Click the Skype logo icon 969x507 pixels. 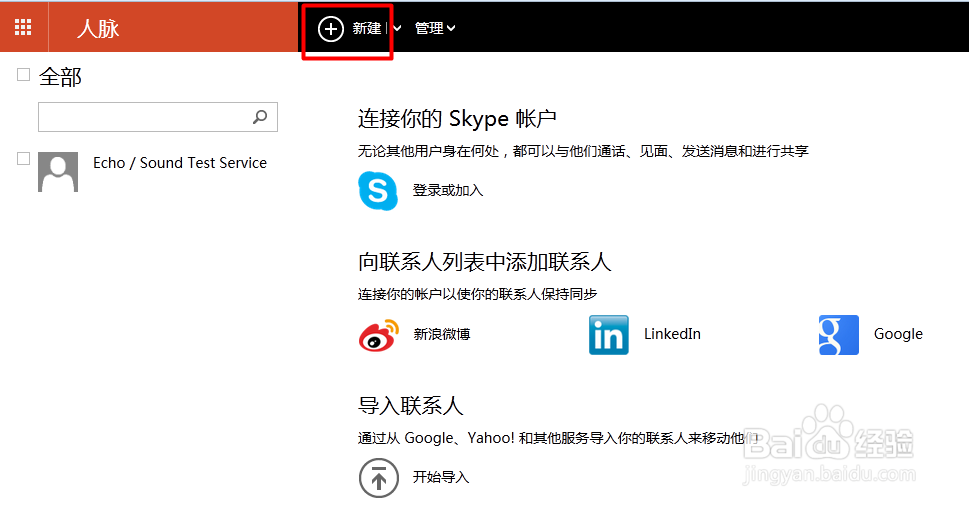pos(378,190)
